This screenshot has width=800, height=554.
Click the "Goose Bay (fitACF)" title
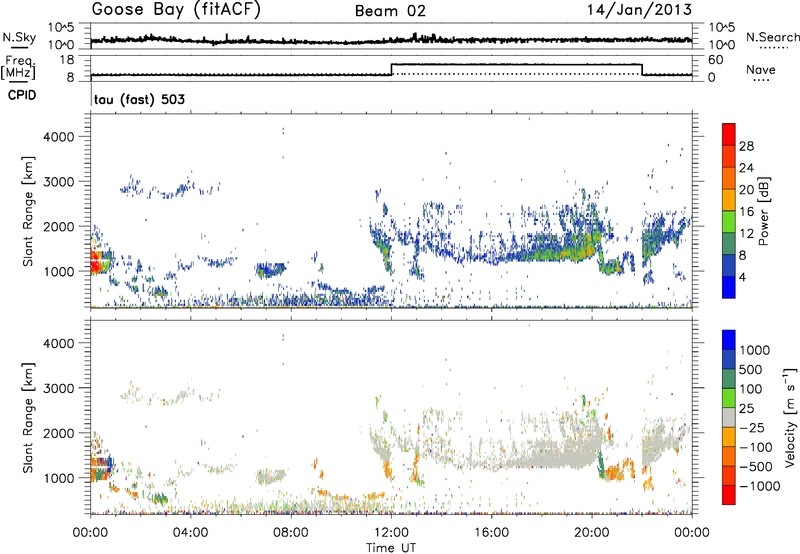176,10
